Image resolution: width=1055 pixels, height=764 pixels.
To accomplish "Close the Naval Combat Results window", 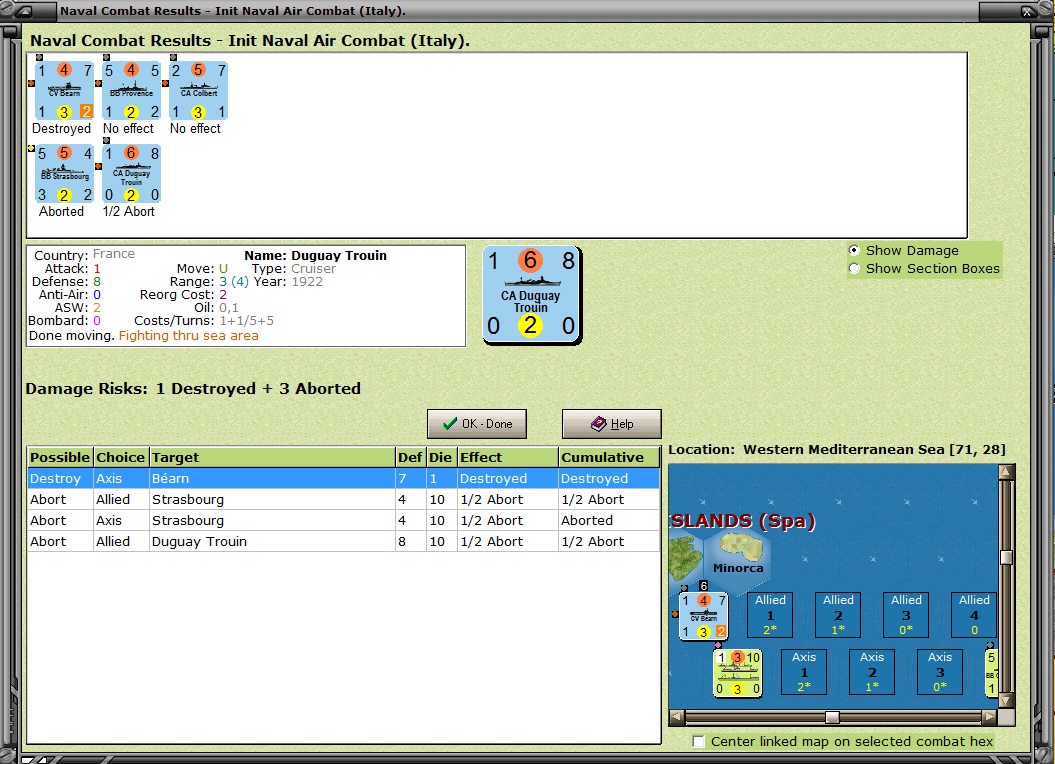I will coord(1029,11).
